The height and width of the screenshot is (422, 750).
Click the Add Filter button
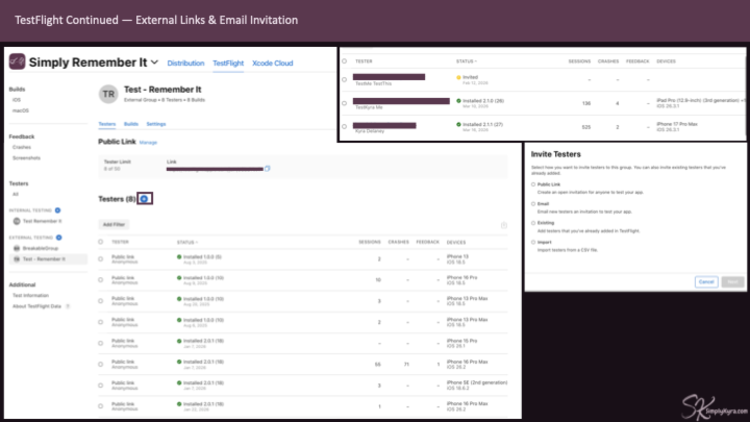click(114, 224)
